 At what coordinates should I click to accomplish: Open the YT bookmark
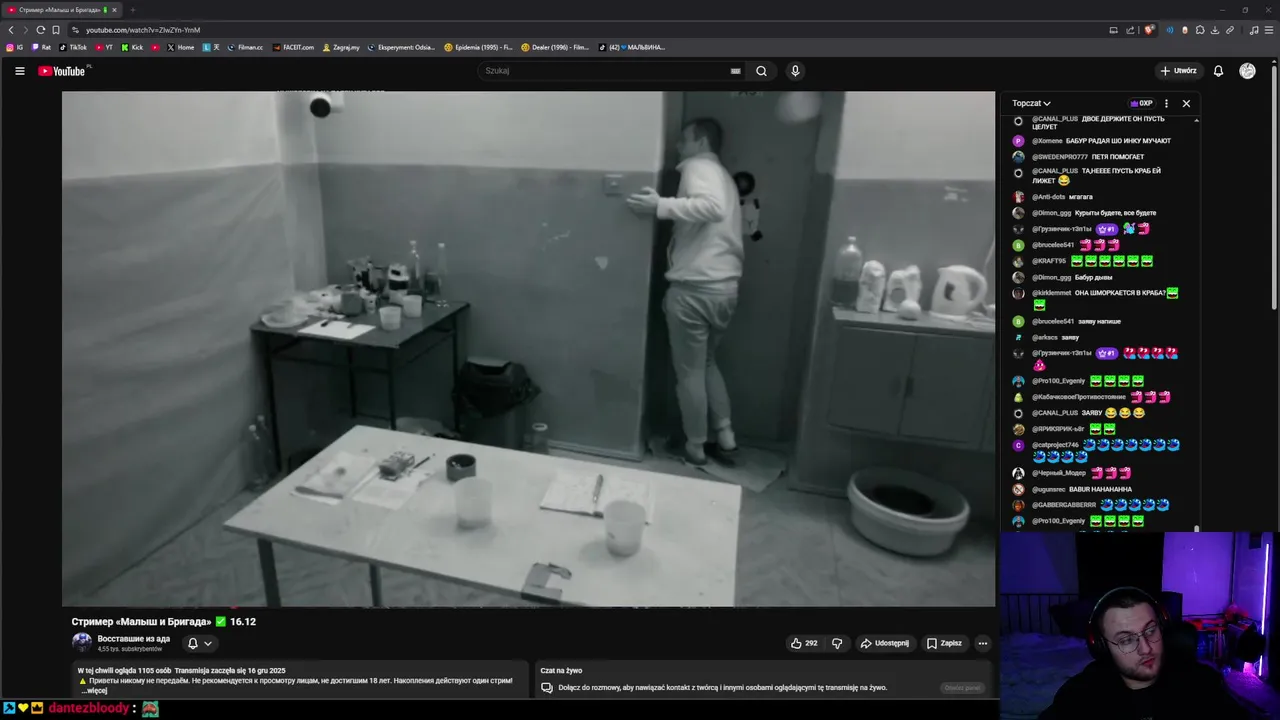105,47
